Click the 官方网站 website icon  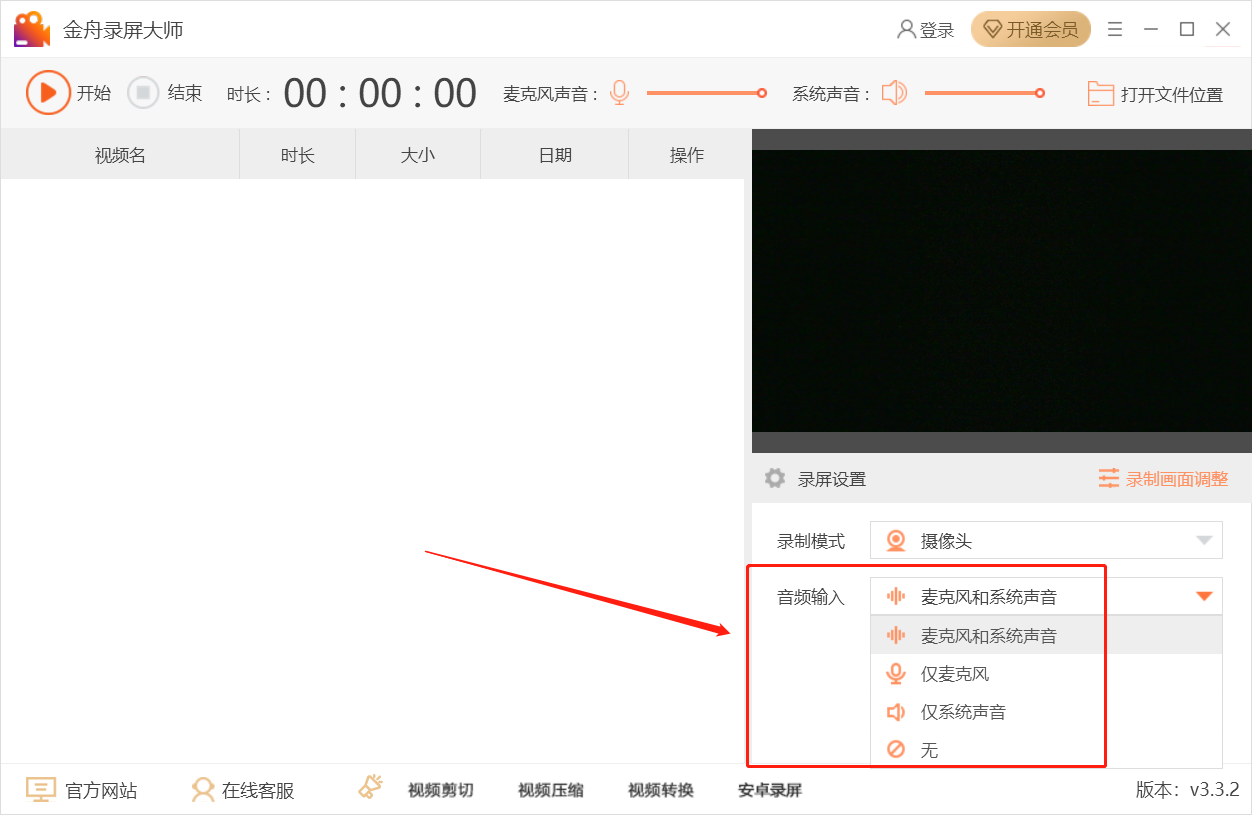pyautogui.click(x=40, y=790)
